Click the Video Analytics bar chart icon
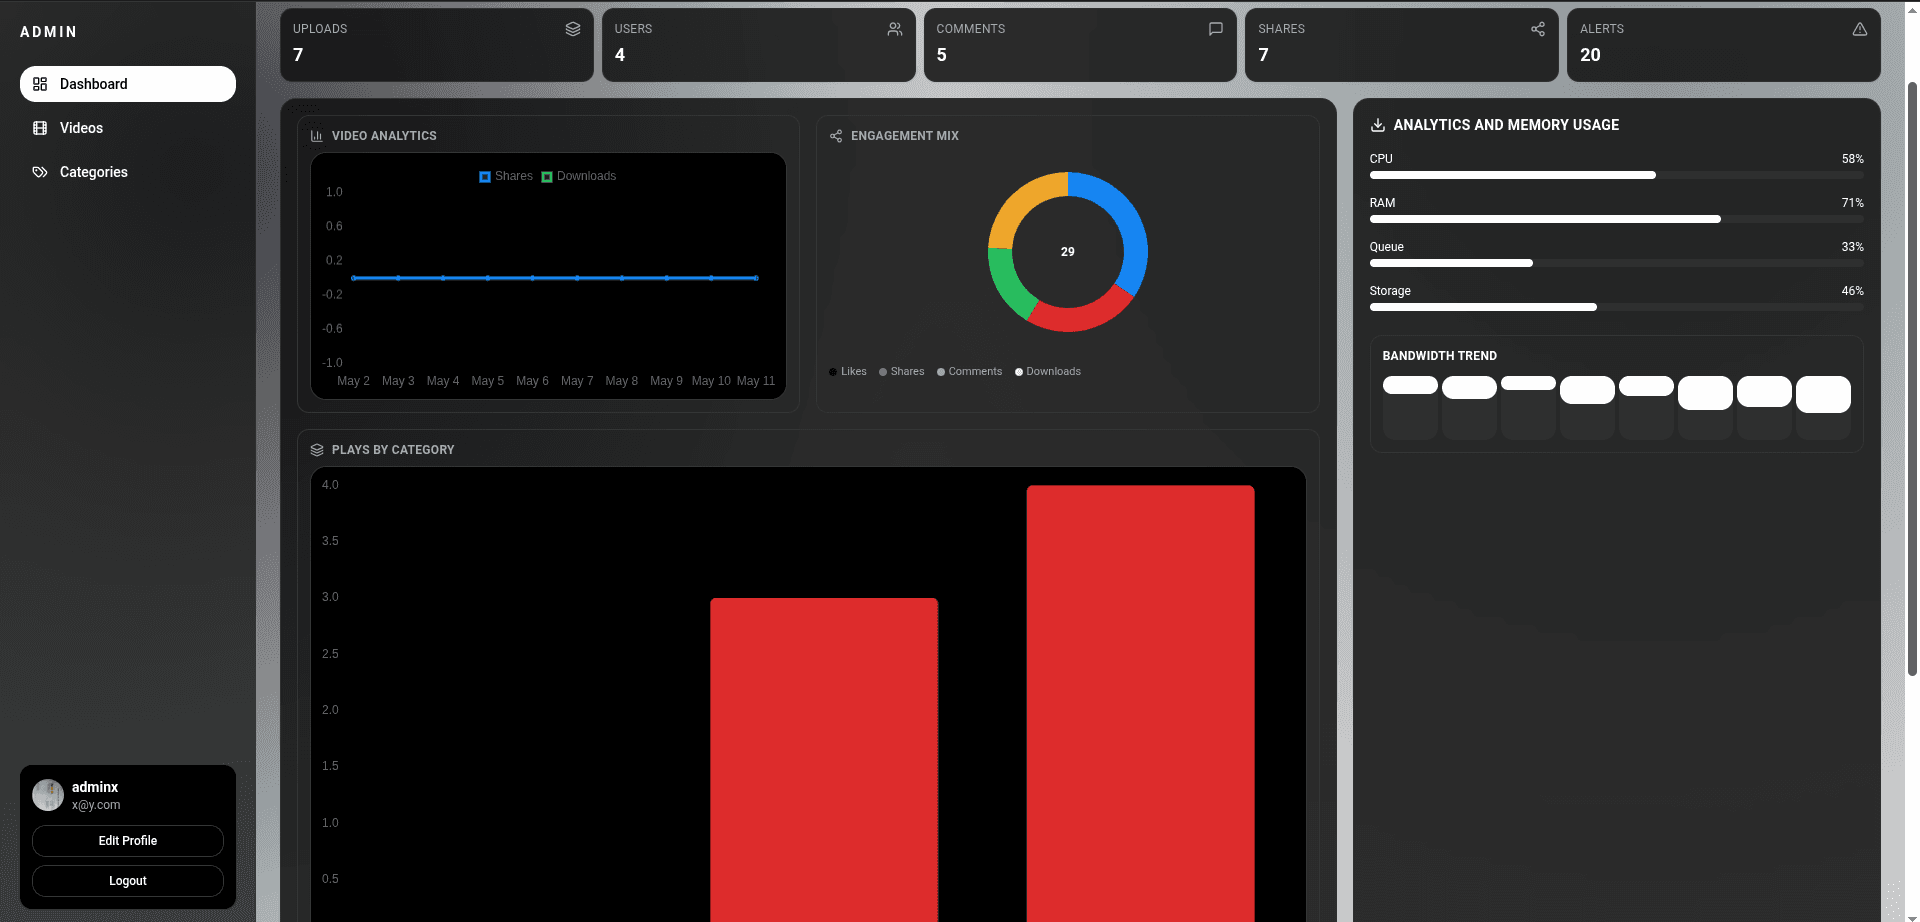1920x922 pixels. click(317, 136)
